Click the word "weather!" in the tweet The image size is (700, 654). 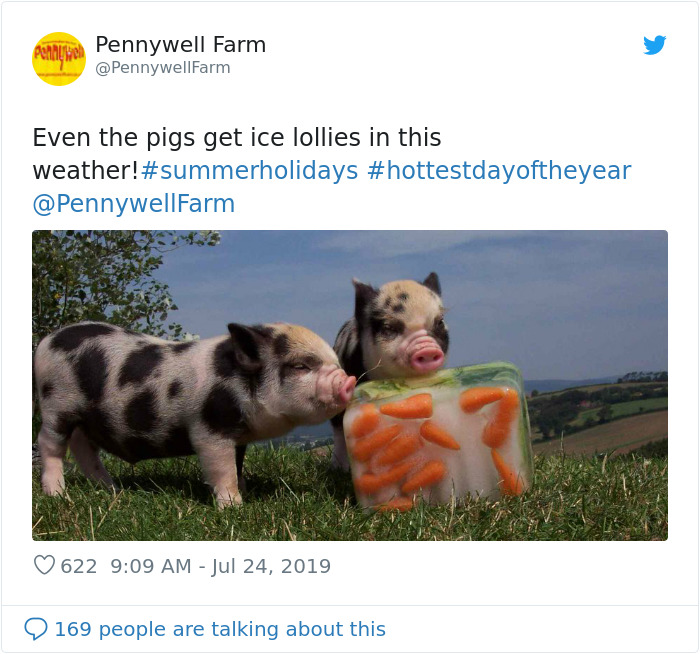(x=85, y=171)
